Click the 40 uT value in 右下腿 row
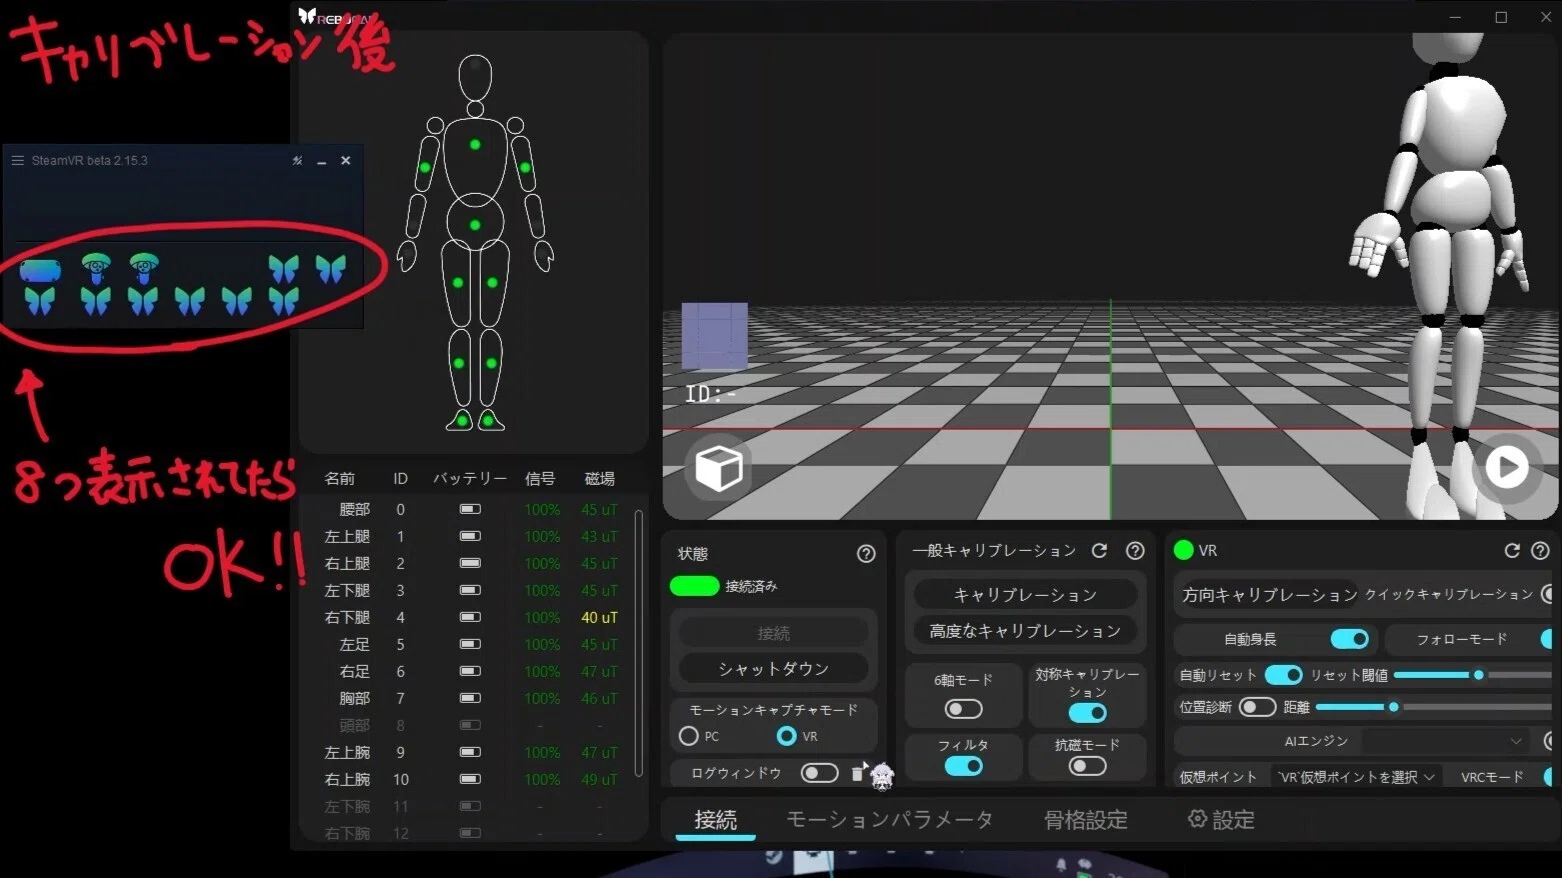This screenshot has width=1562, height=878. [x=599, y=617]
